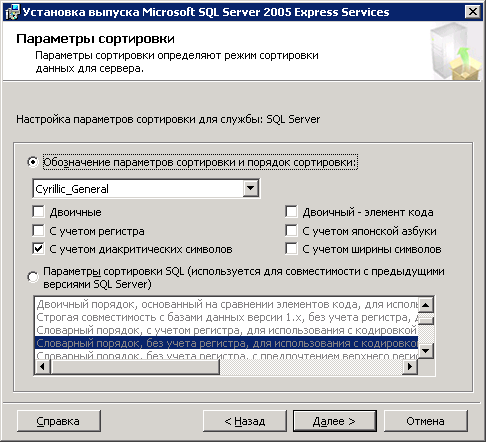The image size is (486, 442).
Task: Close the SQL Server setup window
Action: tap(473, 12)
